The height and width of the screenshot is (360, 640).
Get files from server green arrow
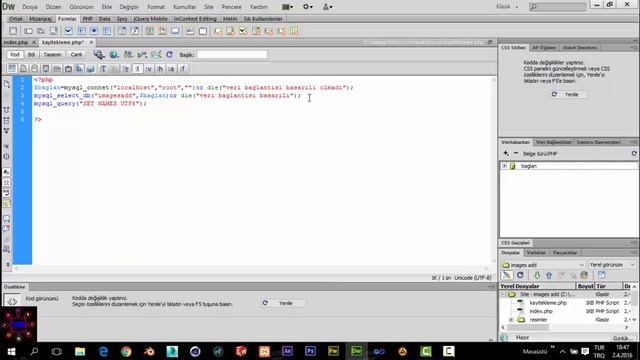click(x=537, y=276)
